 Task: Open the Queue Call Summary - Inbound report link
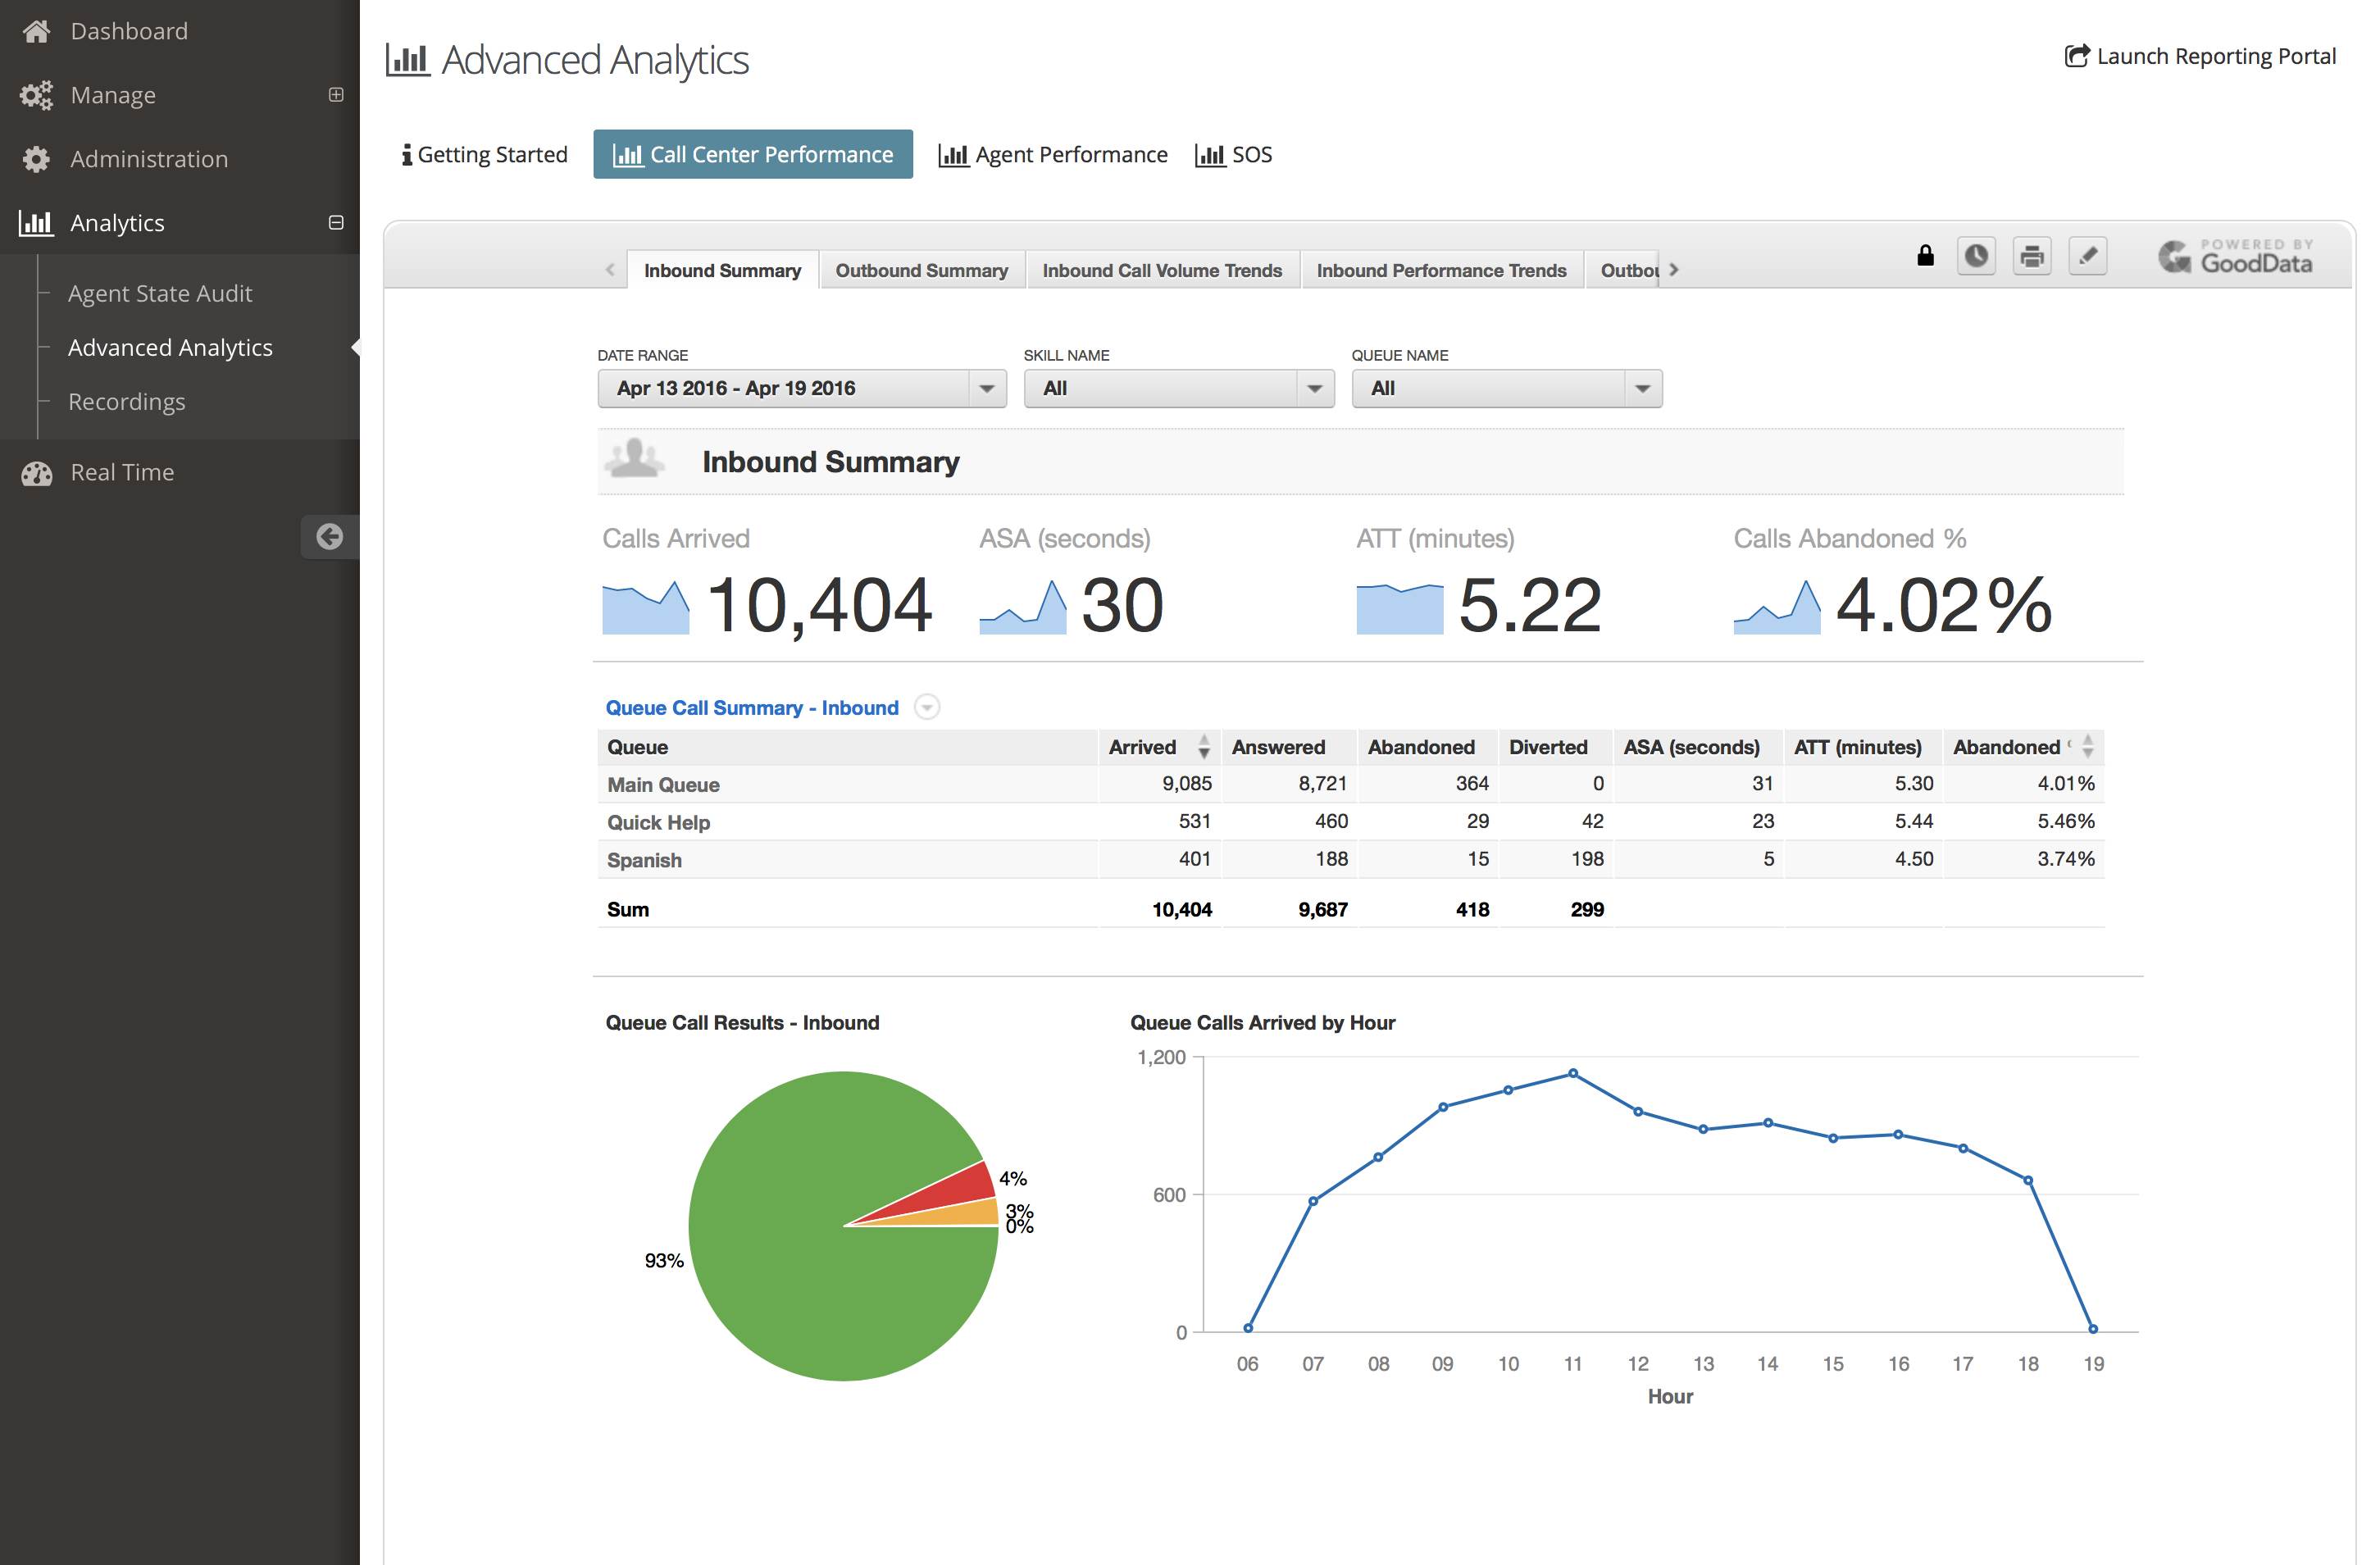click(751, 708)
